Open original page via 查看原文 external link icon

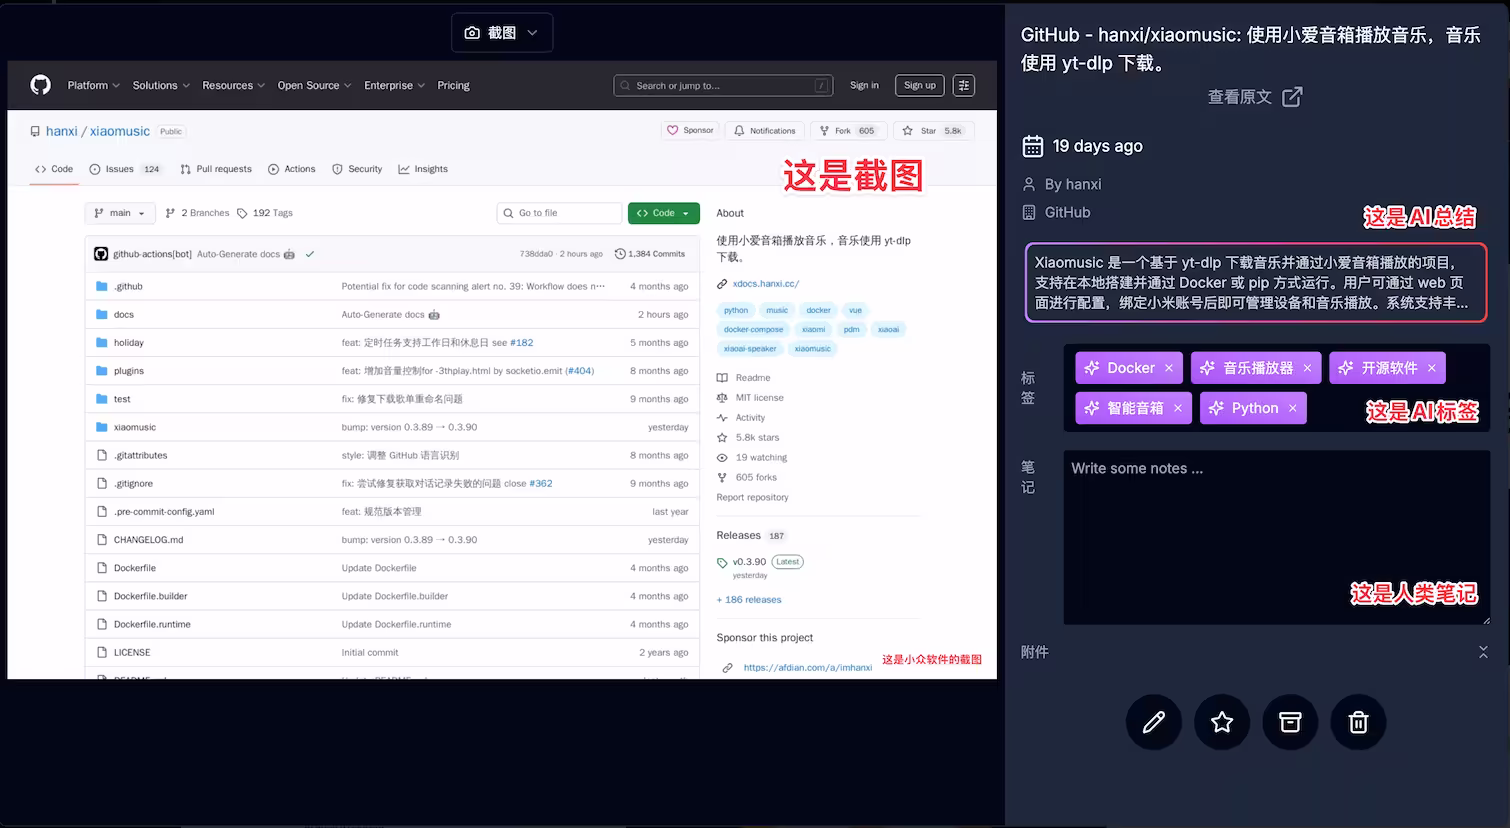(1292, 96)
